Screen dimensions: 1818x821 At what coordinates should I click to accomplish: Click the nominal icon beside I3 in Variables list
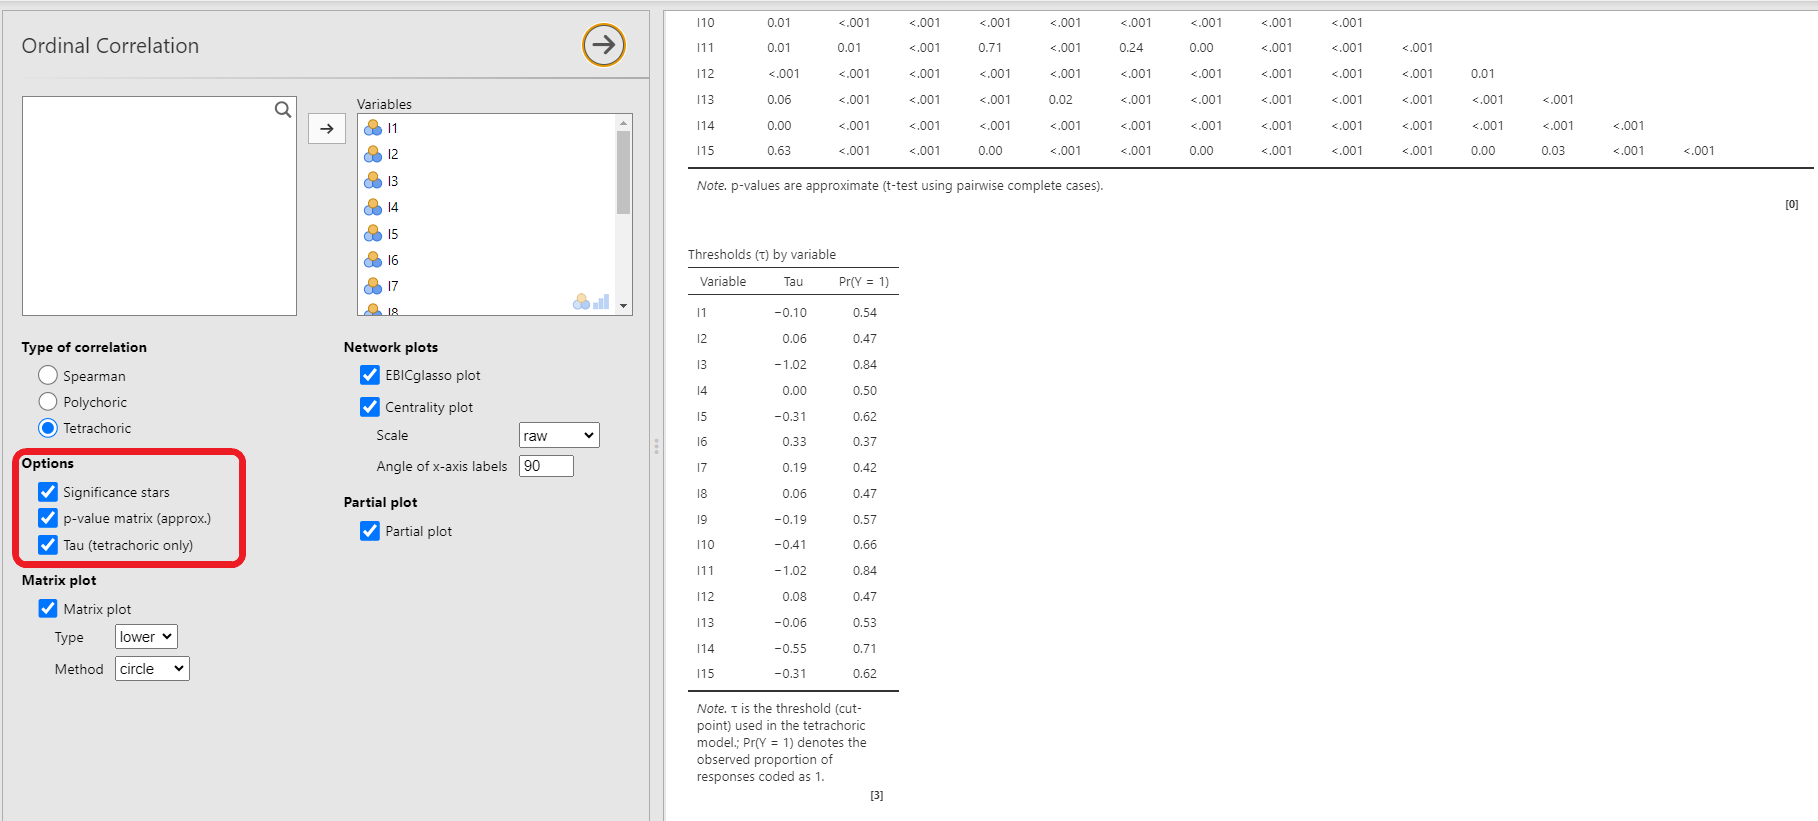coord(373,181)
